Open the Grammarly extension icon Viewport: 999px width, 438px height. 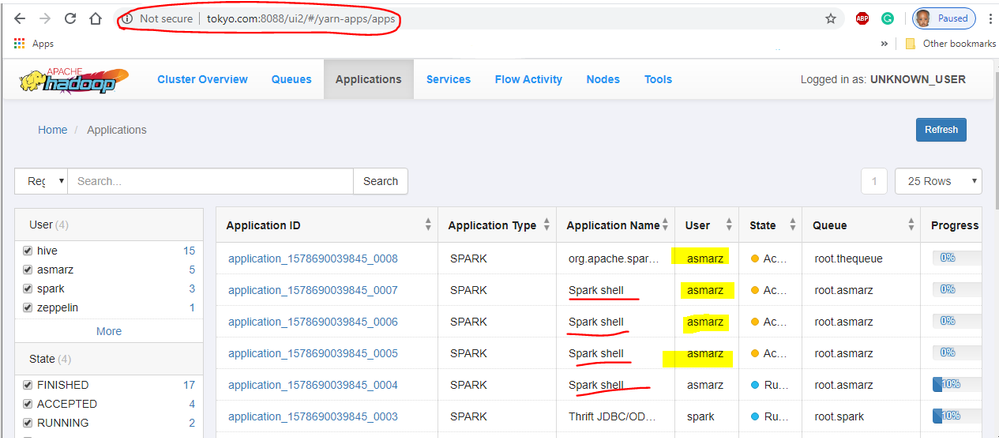coord(887,18)
